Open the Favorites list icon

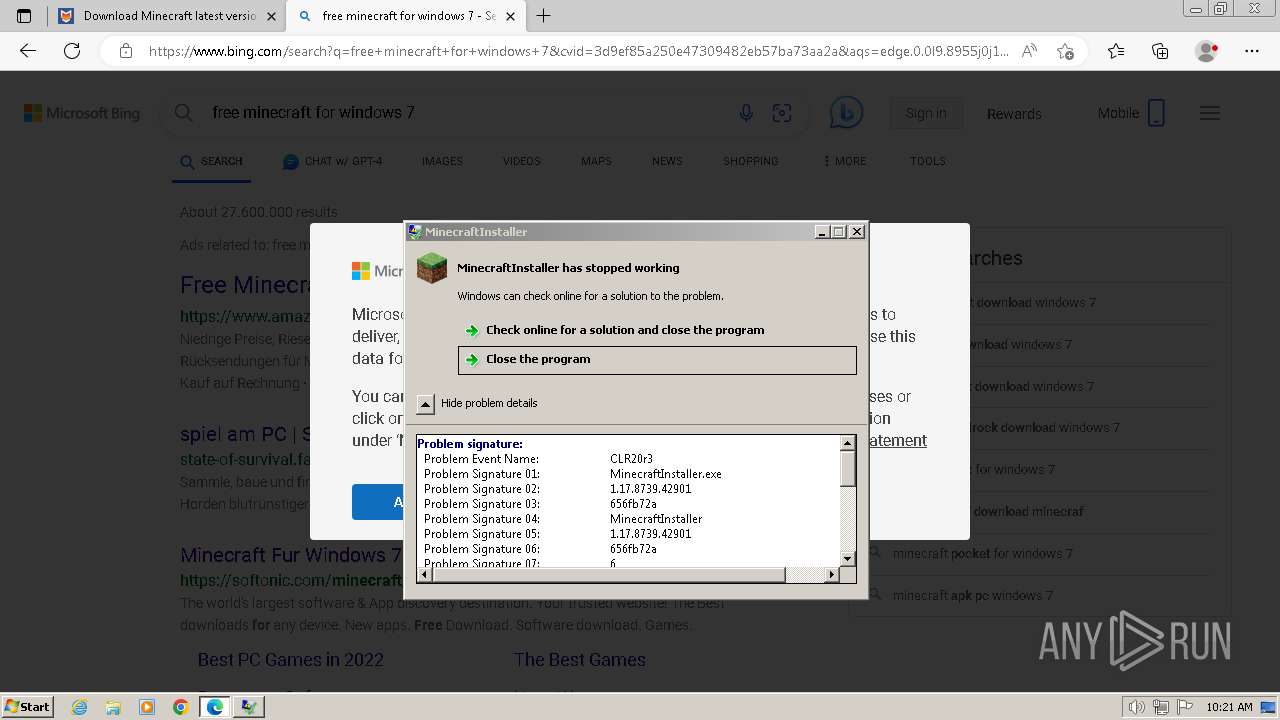coord(1116,51)
